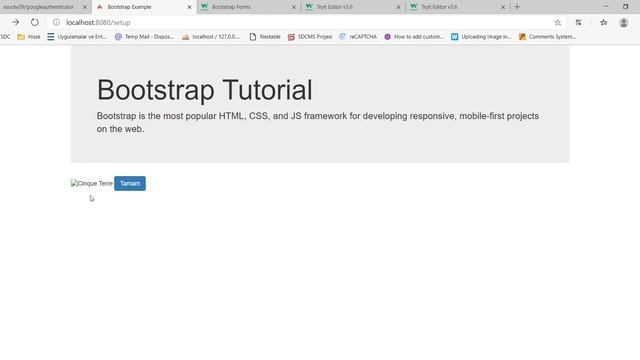
Task: Reload the current page
Action: click(35, 22)
